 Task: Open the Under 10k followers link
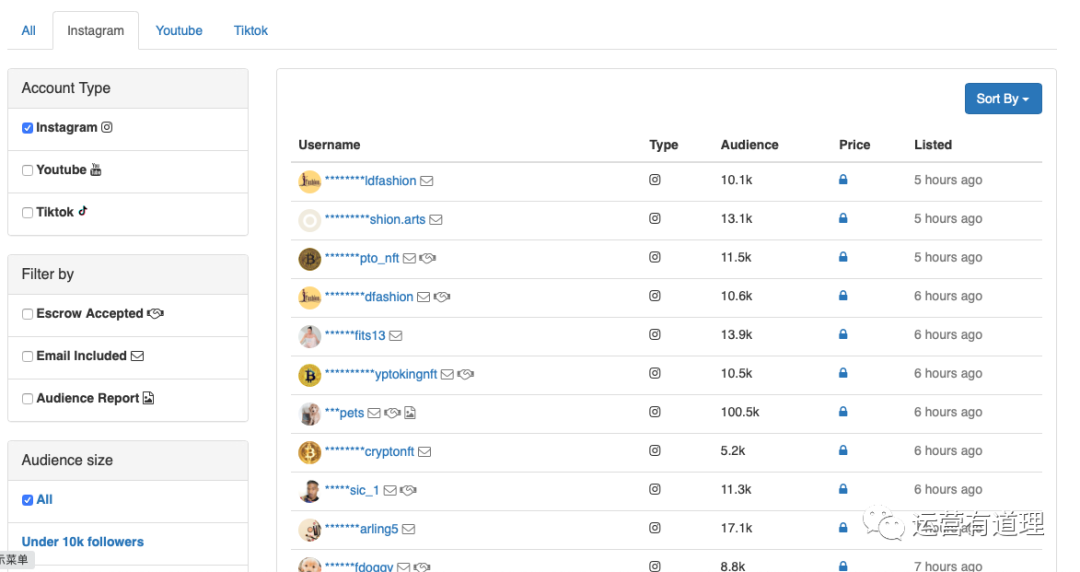[x=82, y=542]
